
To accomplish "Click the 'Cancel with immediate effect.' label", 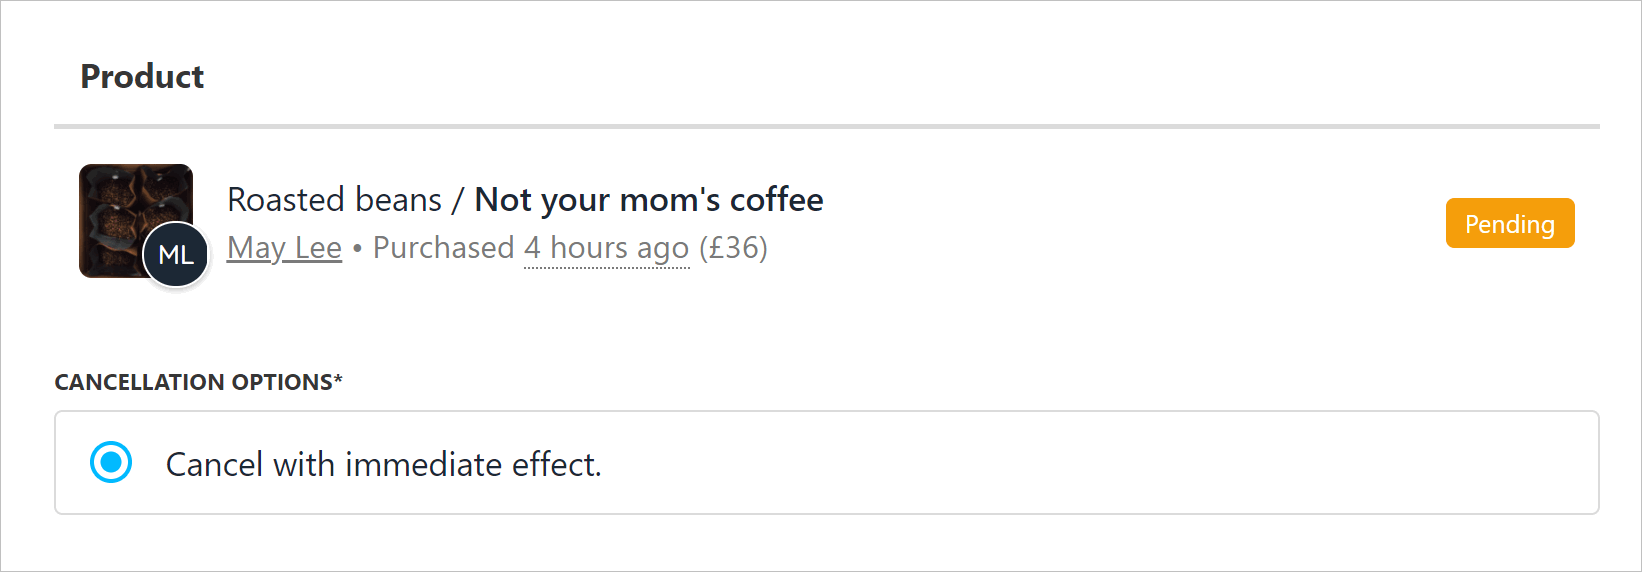I will [x=383, y=465].
